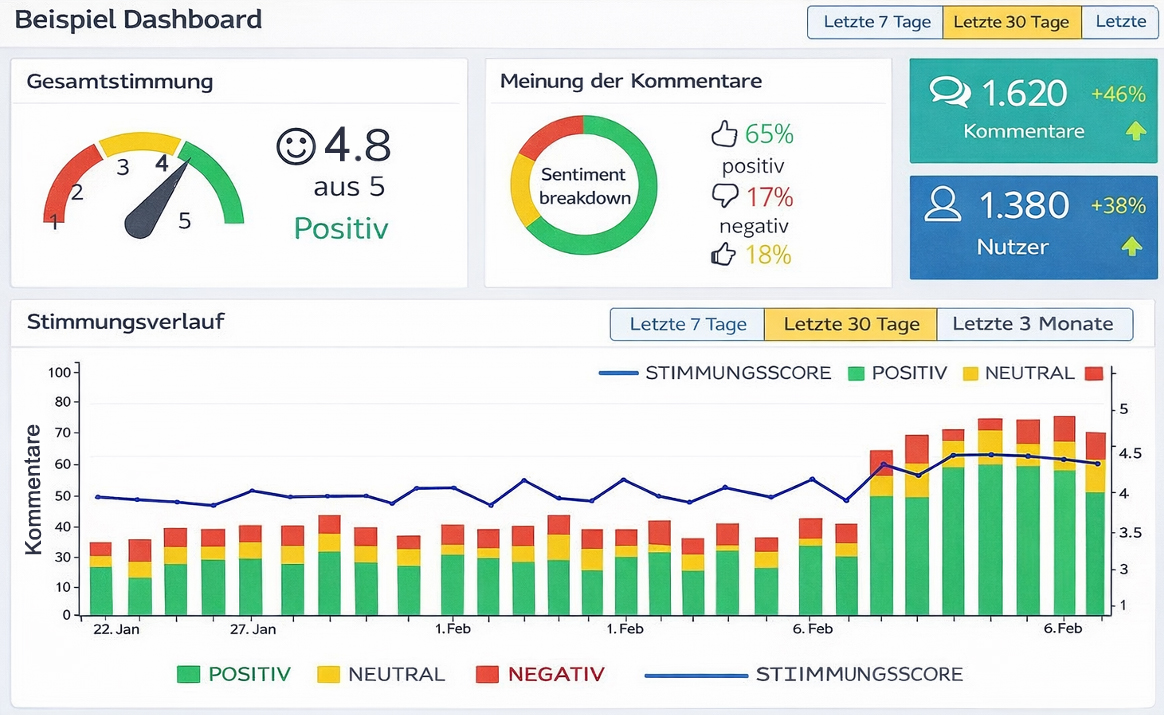The width and height of the screenshot is (1164, 715).
Task: Click the smiley face icon beside 4.8
Action: point(295,147)
